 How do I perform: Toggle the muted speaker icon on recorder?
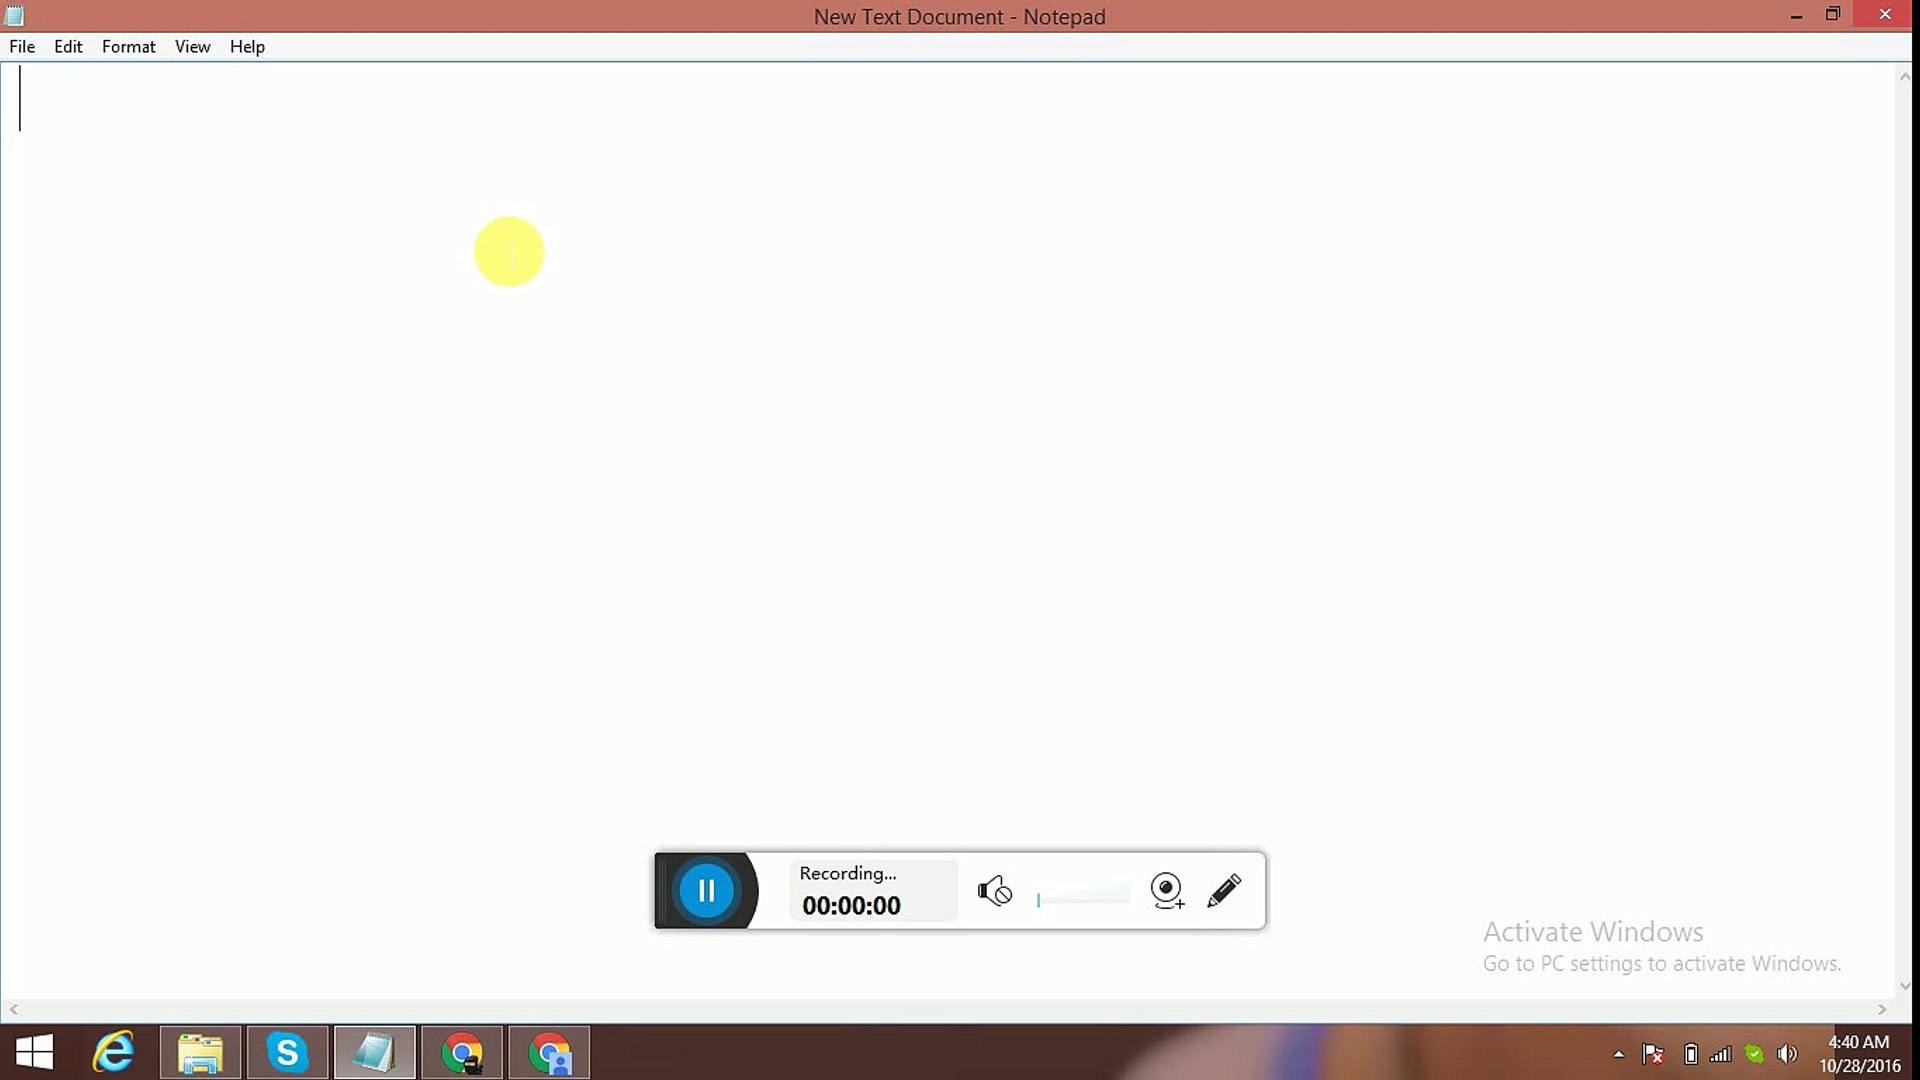click(x=994, y=890)
